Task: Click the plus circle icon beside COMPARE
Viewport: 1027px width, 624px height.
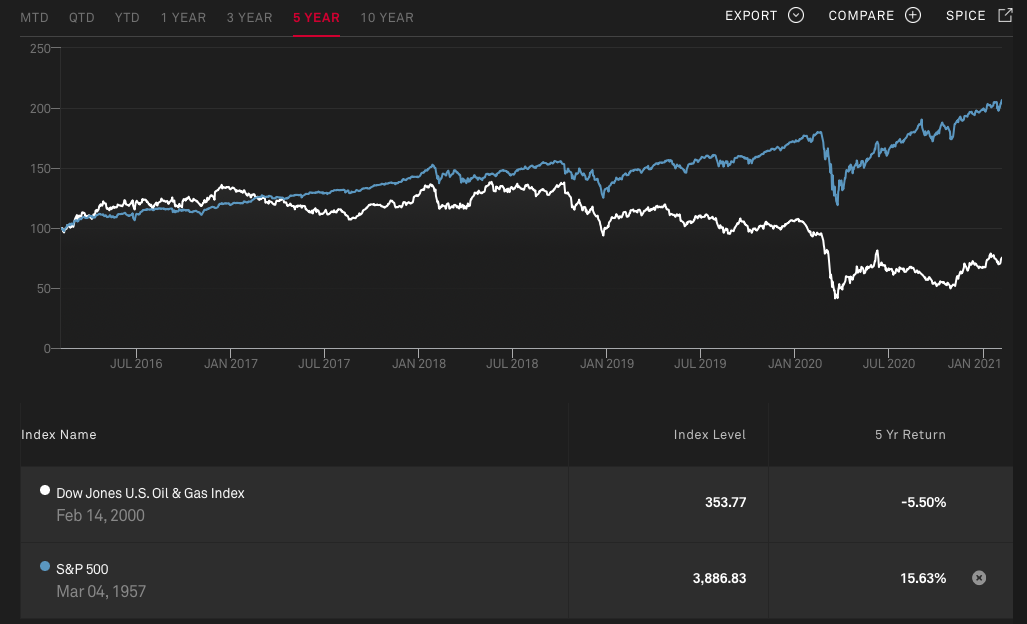Action: (x=913, y=15)
